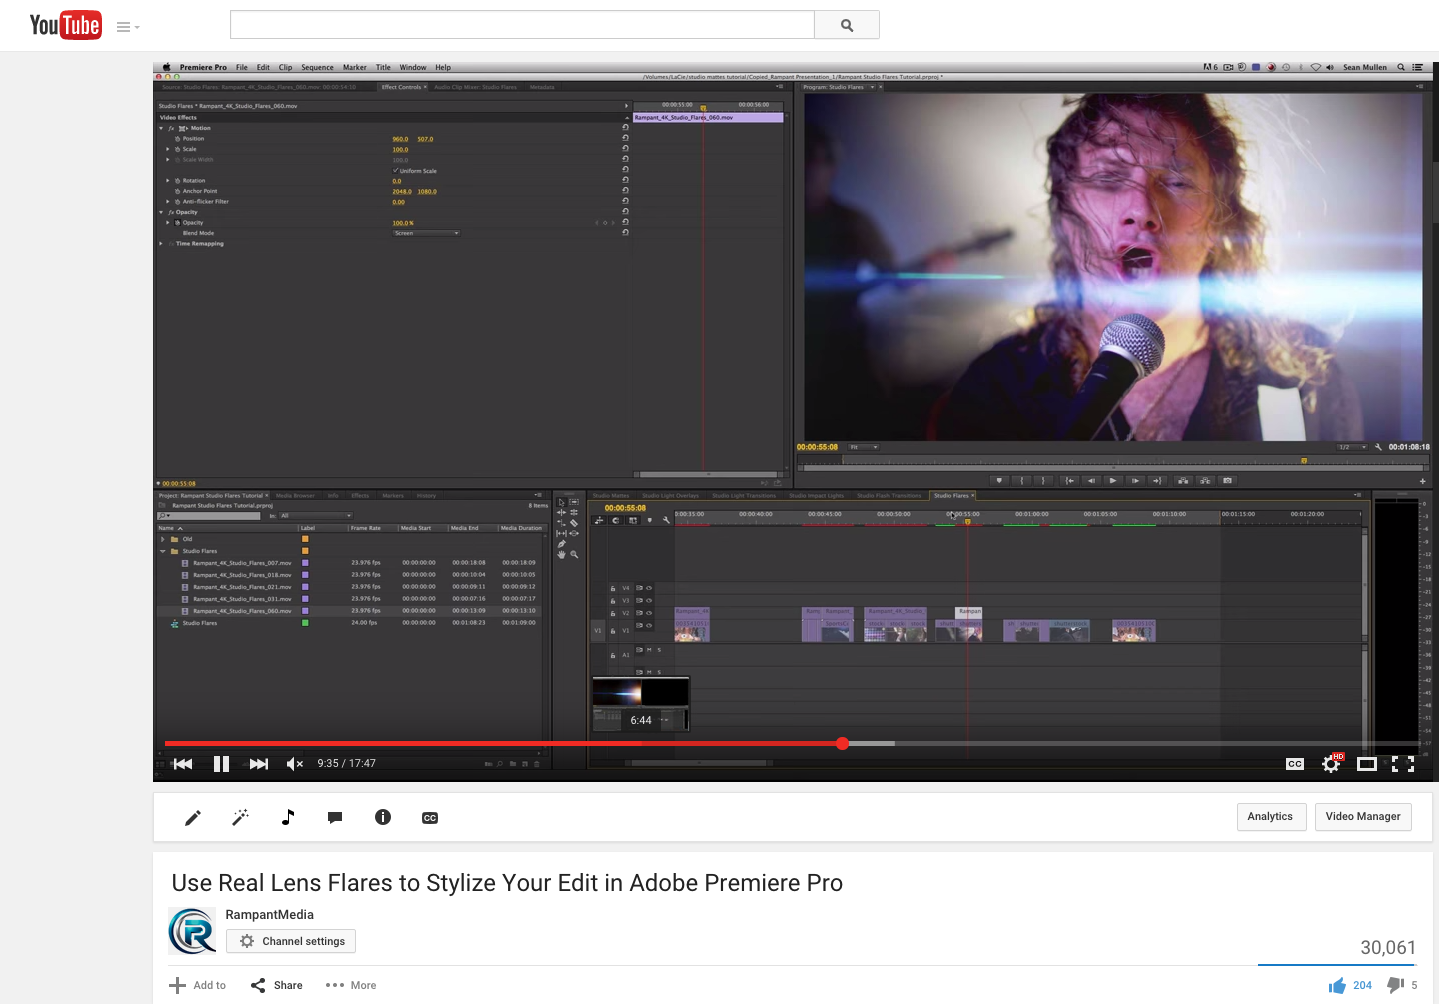Expand the Rotation property
The image size is (1439, 1004).
[168, 181]
